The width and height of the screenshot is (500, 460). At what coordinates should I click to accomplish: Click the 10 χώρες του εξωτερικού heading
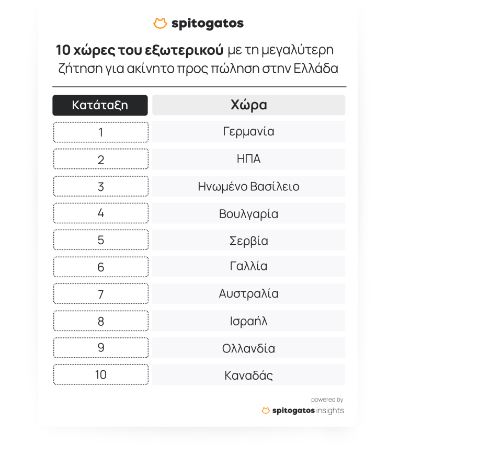click(139, 50)
